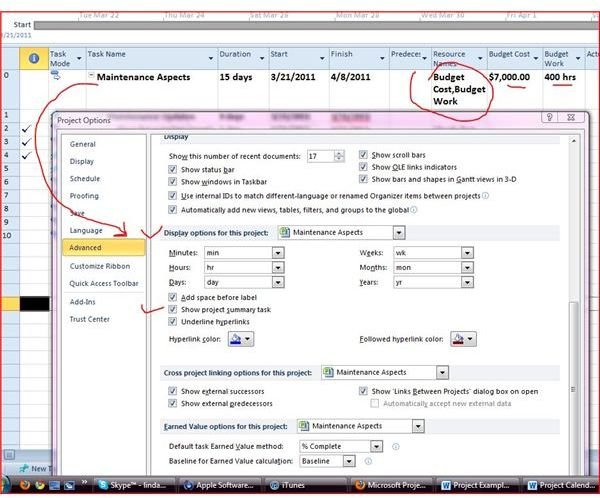Toggle Show bars and shapes in 3-D
The image size is (600, 498).
[x=363, y=179]
